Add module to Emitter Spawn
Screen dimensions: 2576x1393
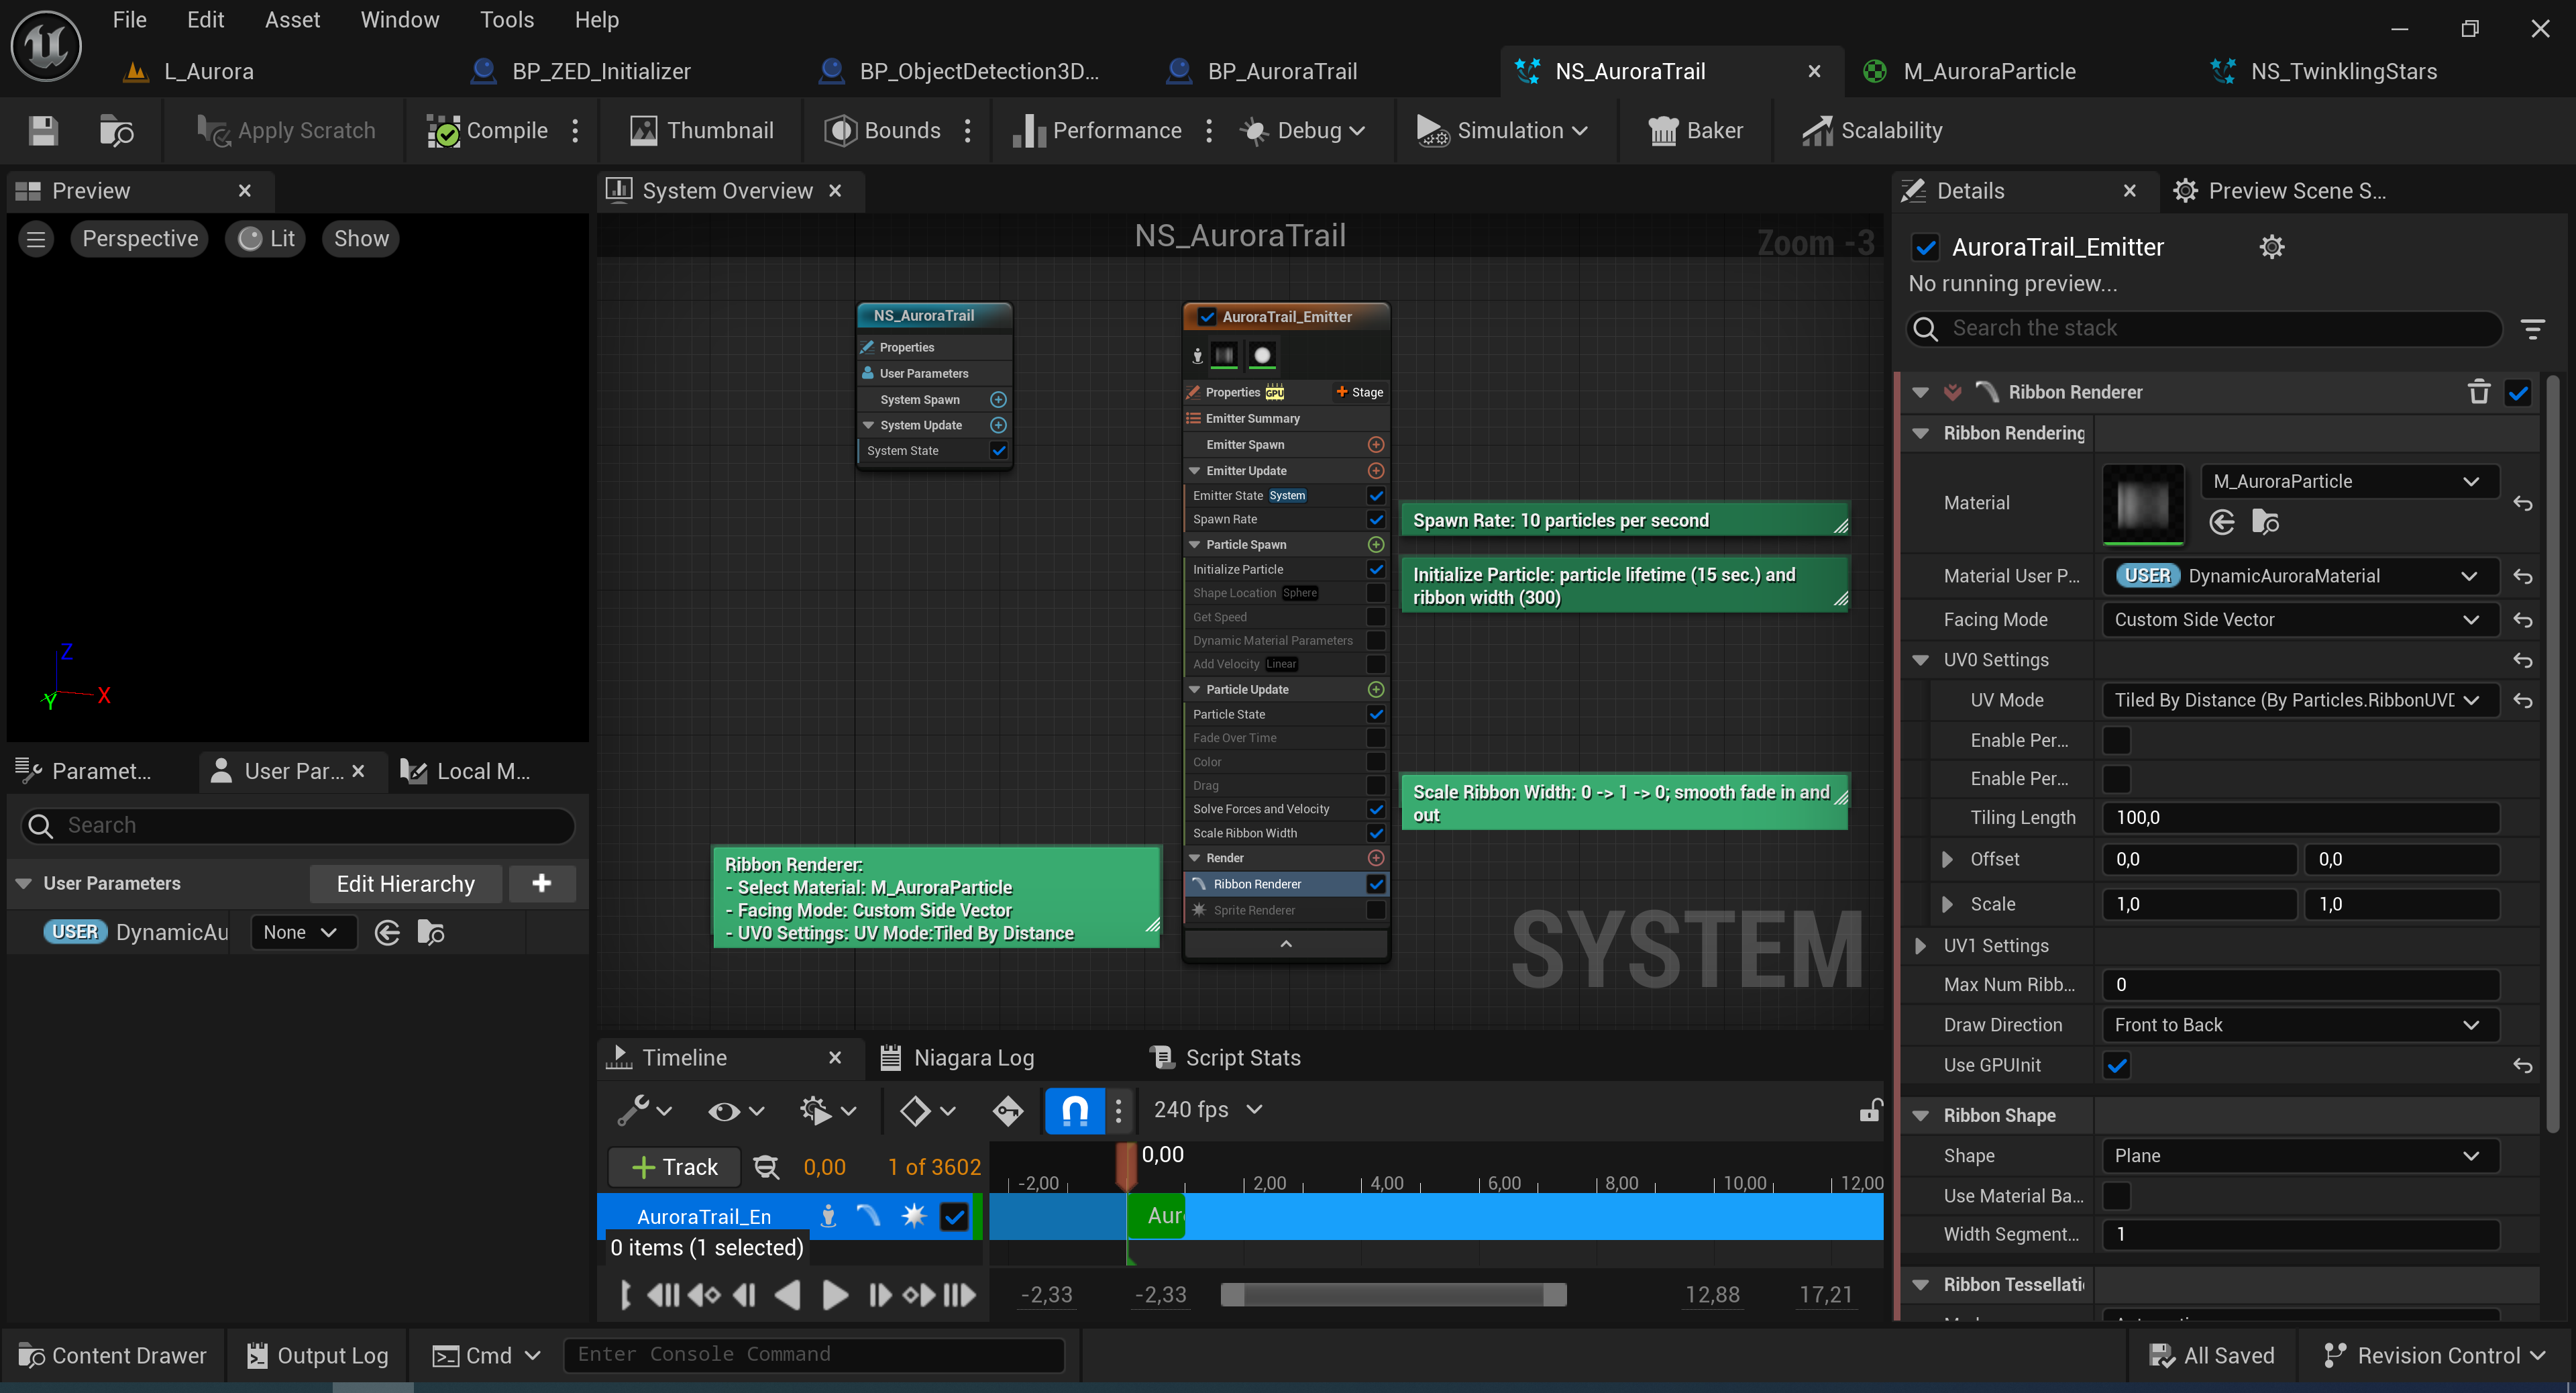click(1376, 445)
